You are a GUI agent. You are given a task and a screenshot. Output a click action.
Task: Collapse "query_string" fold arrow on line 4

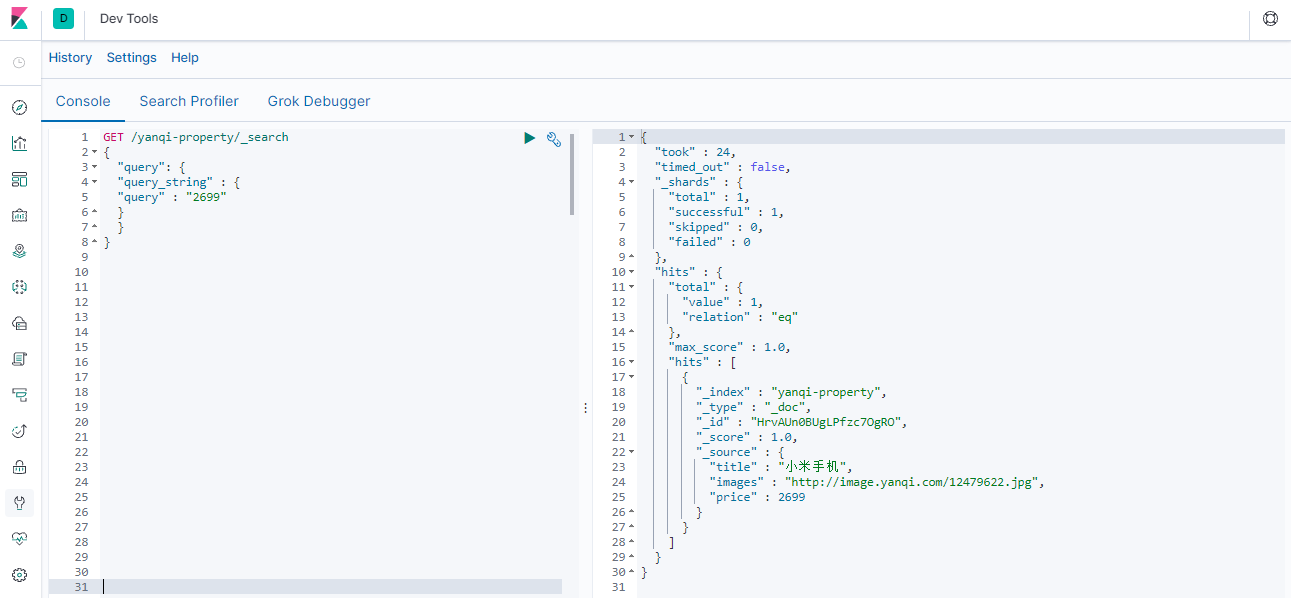(x=94, y=182)
